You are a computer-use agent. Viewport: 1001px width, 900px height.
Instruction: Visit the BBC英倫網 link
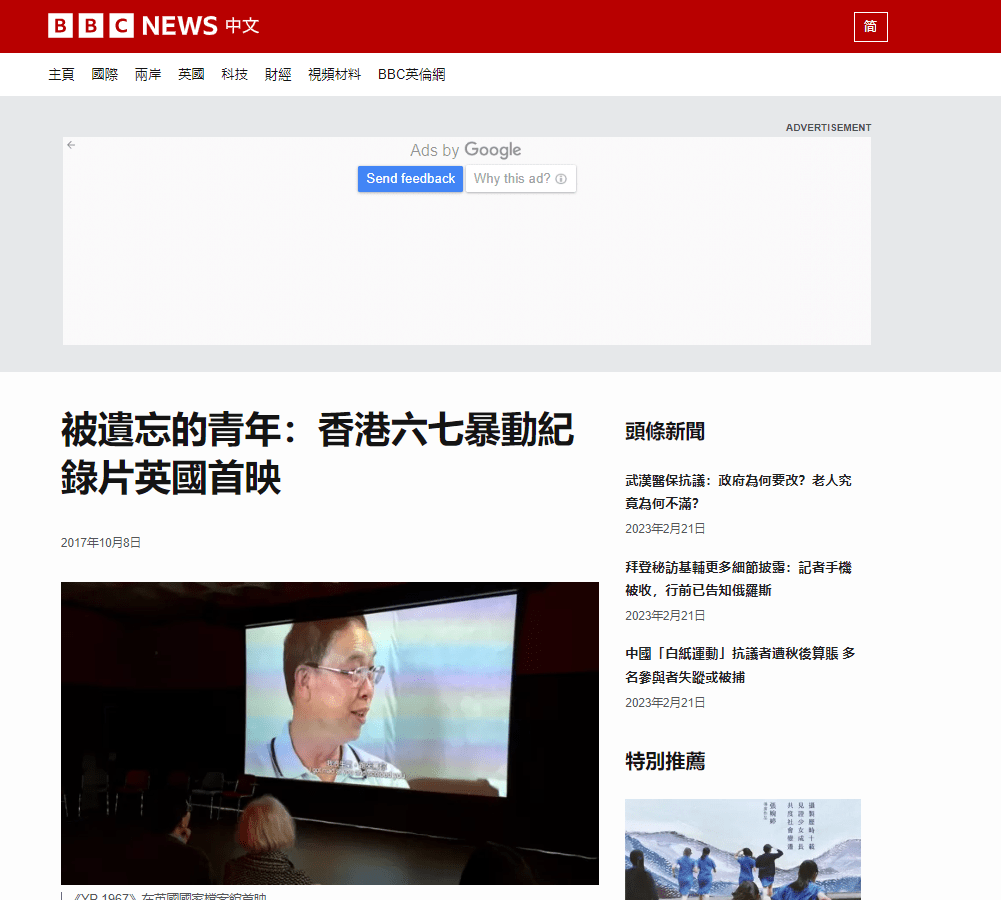[411, 74]
